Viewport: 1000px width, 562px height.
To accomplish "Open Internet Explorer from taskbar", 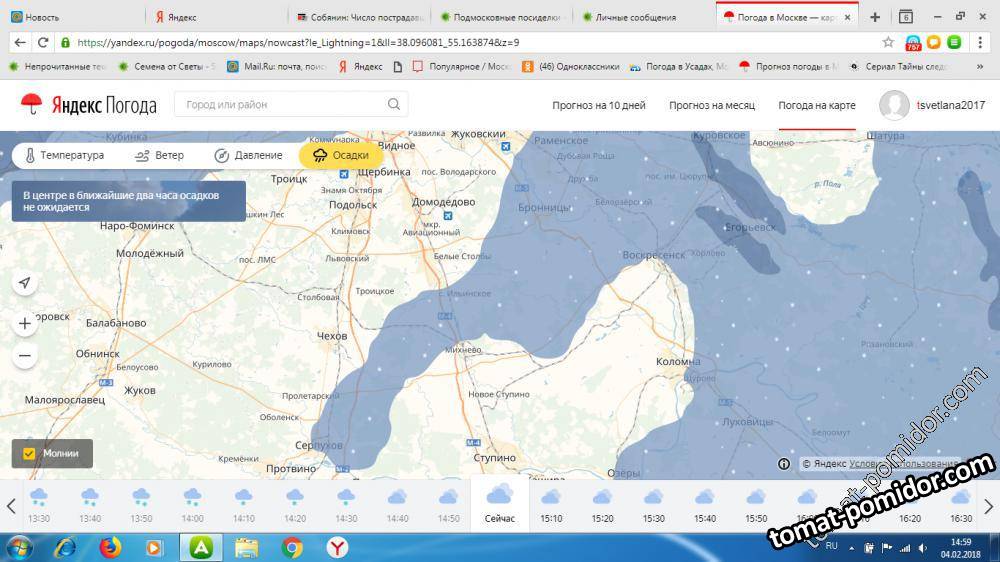I will 65,548.
